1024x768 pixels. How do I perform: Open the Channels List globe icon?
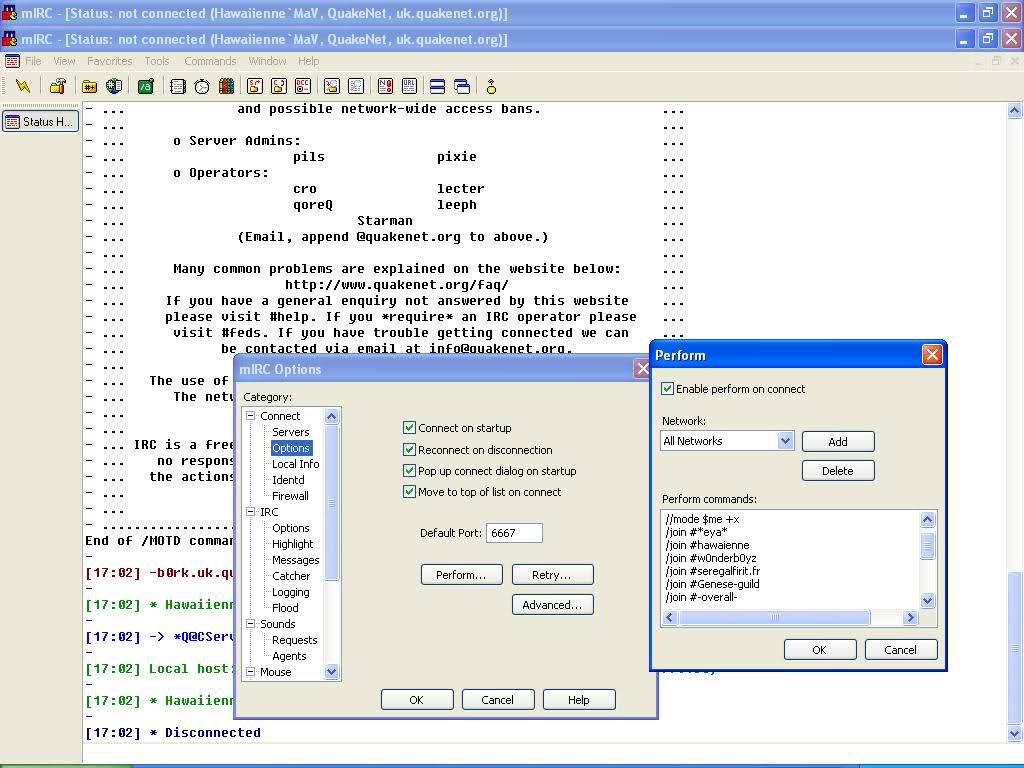coord(114,86)
